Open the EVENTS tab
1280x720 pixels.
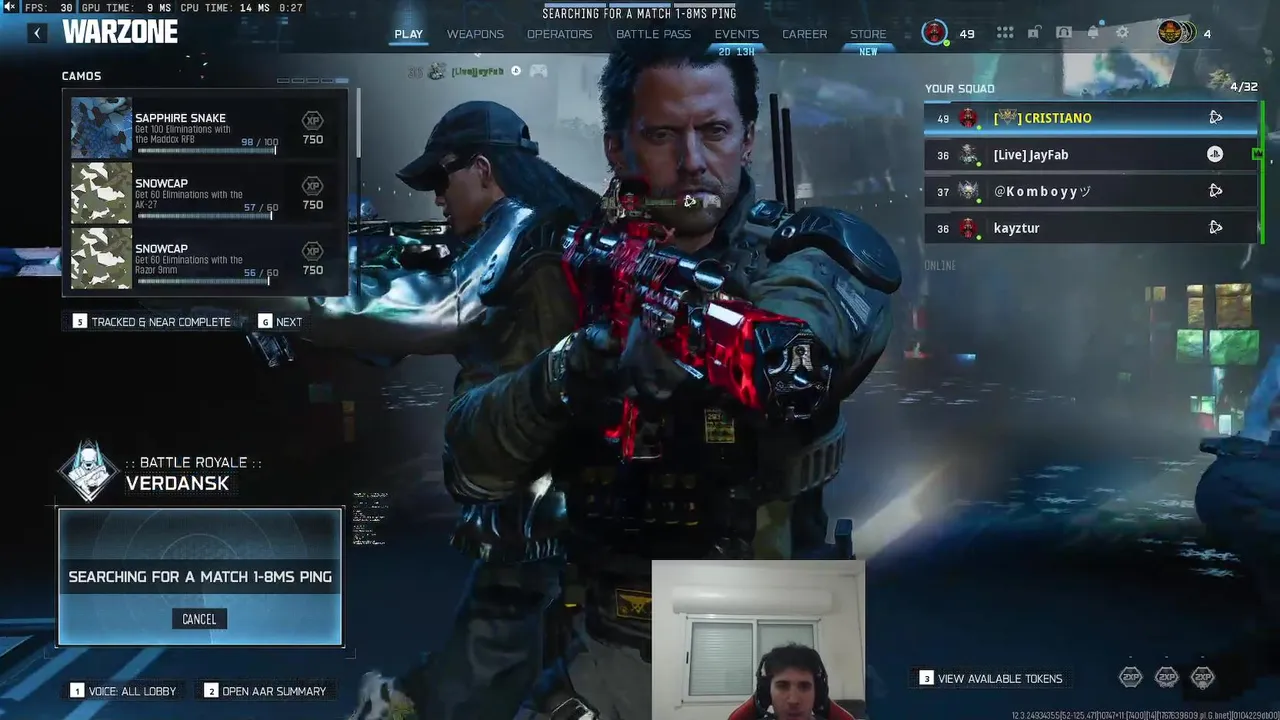736,34
